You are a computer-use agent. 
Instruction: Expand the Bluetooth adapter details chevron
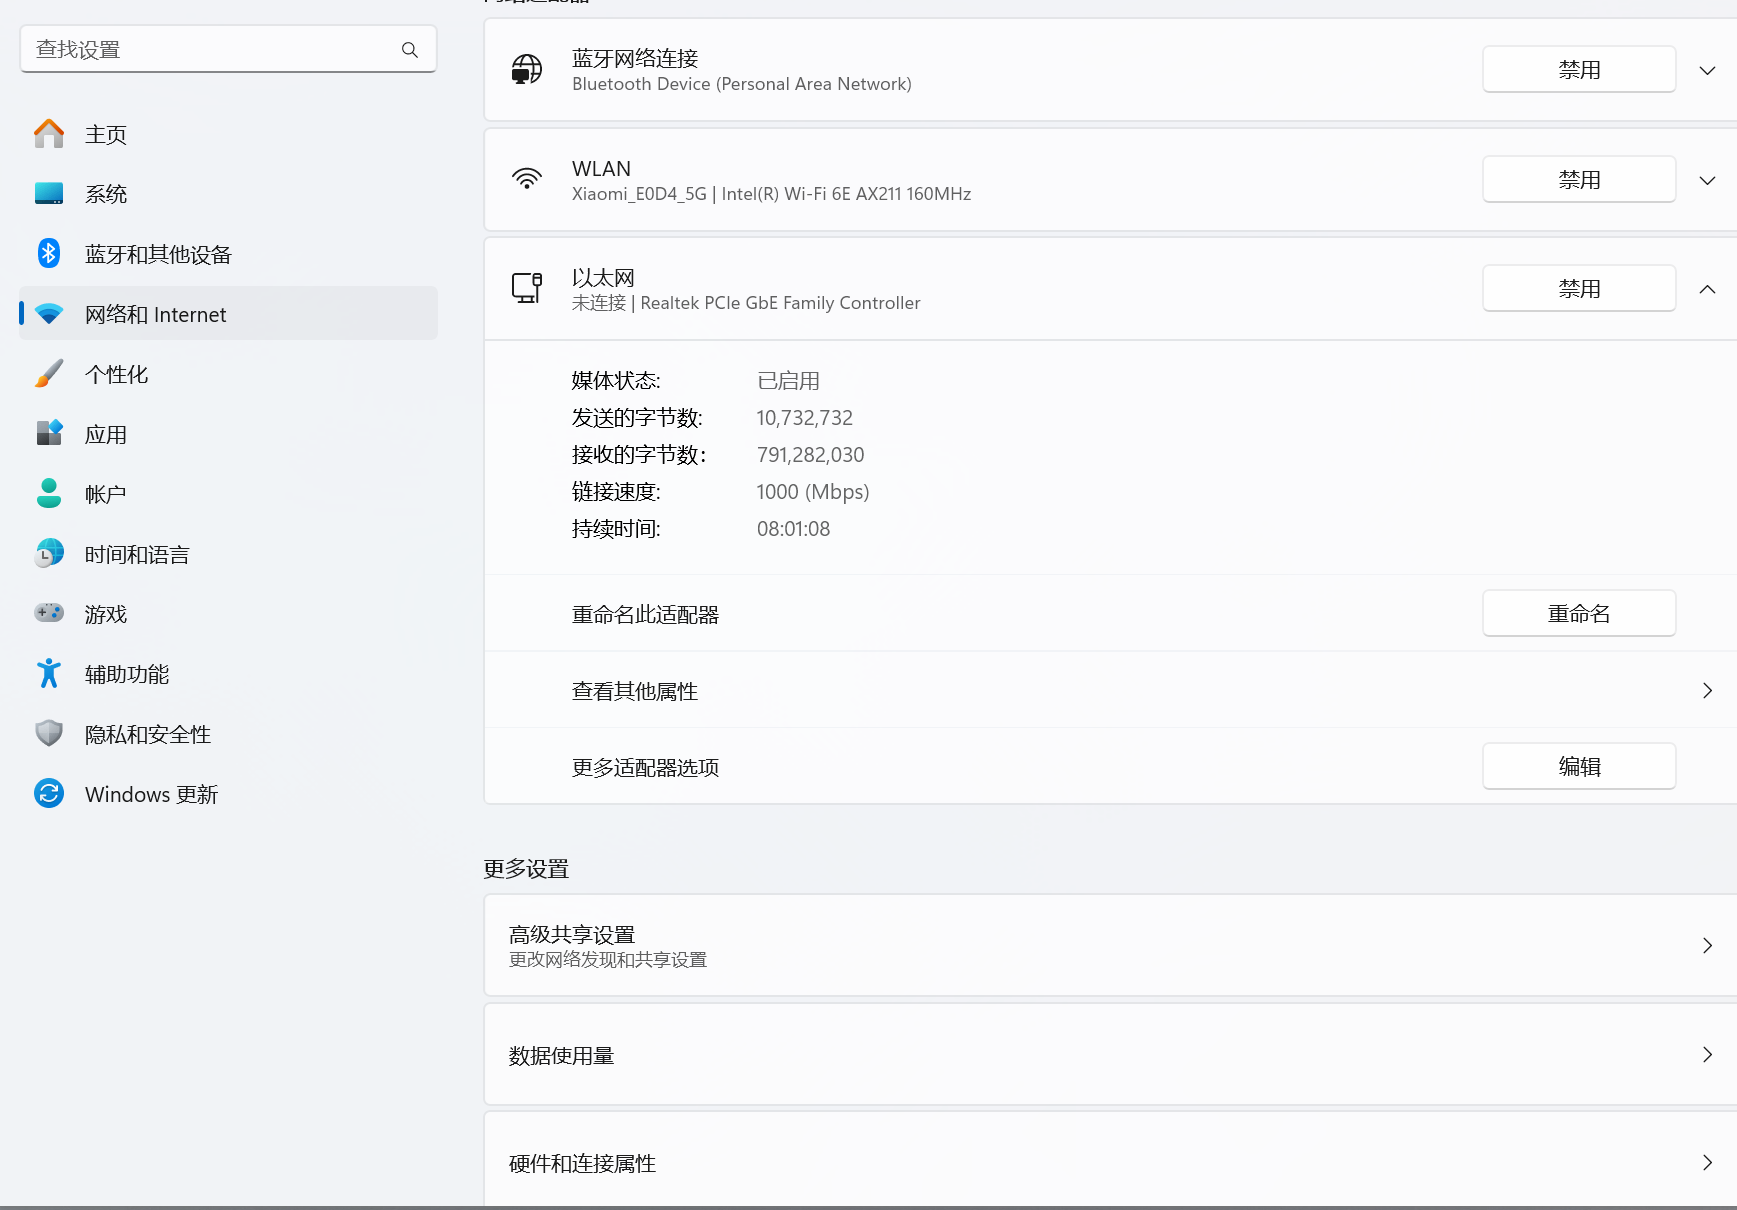[x=1706, y=70]
